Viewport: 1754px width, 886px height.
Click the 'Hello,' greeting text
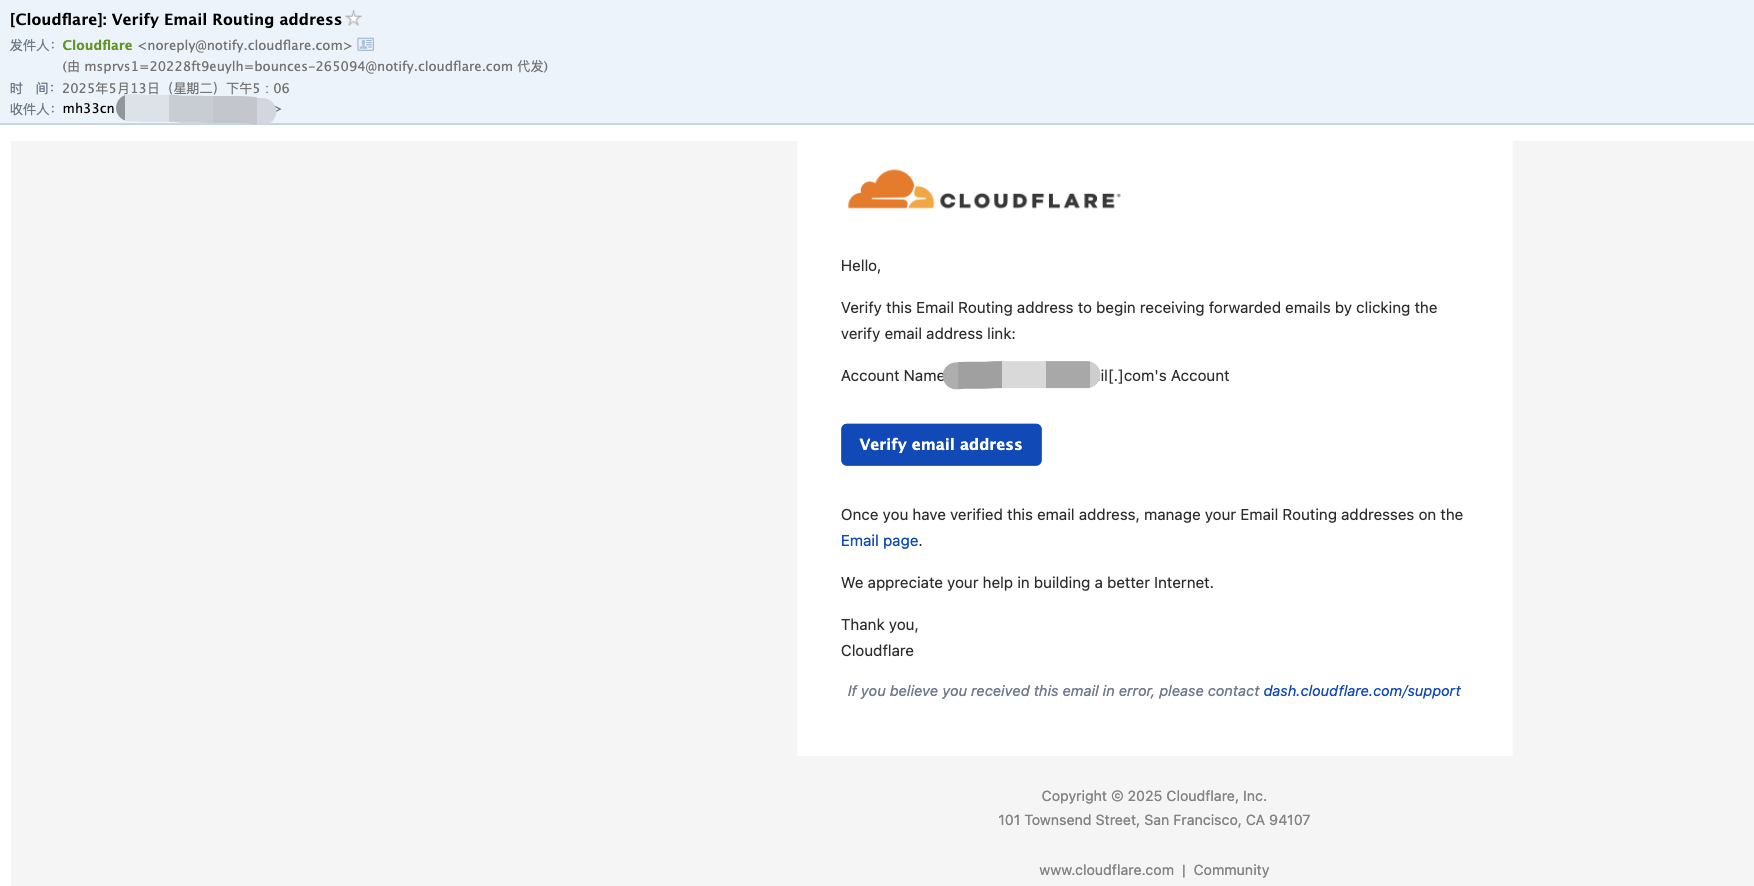point(861,266)
